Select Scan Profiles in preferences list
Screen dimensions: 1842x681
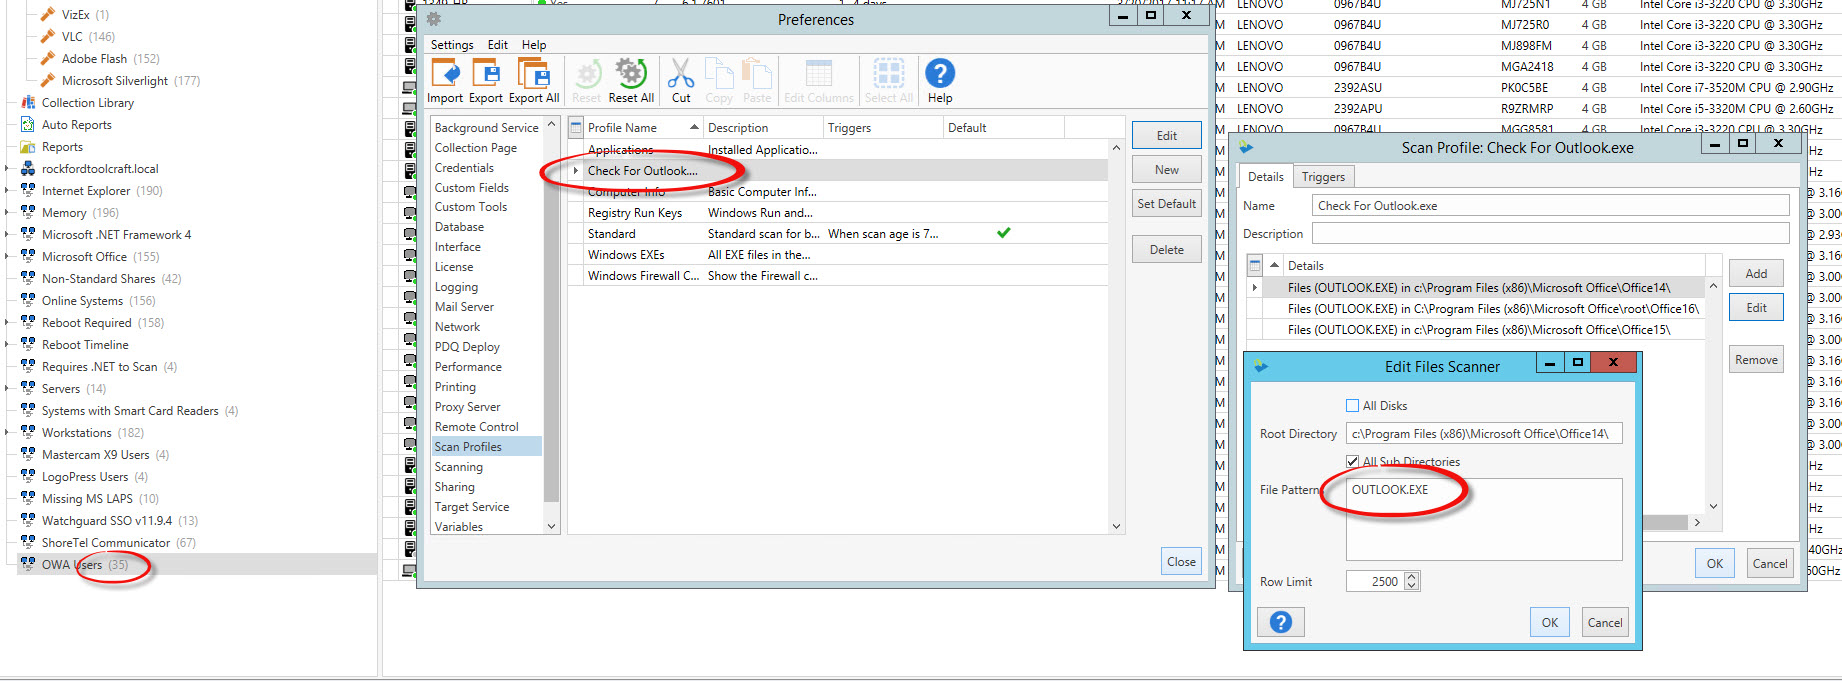[468, 447]
